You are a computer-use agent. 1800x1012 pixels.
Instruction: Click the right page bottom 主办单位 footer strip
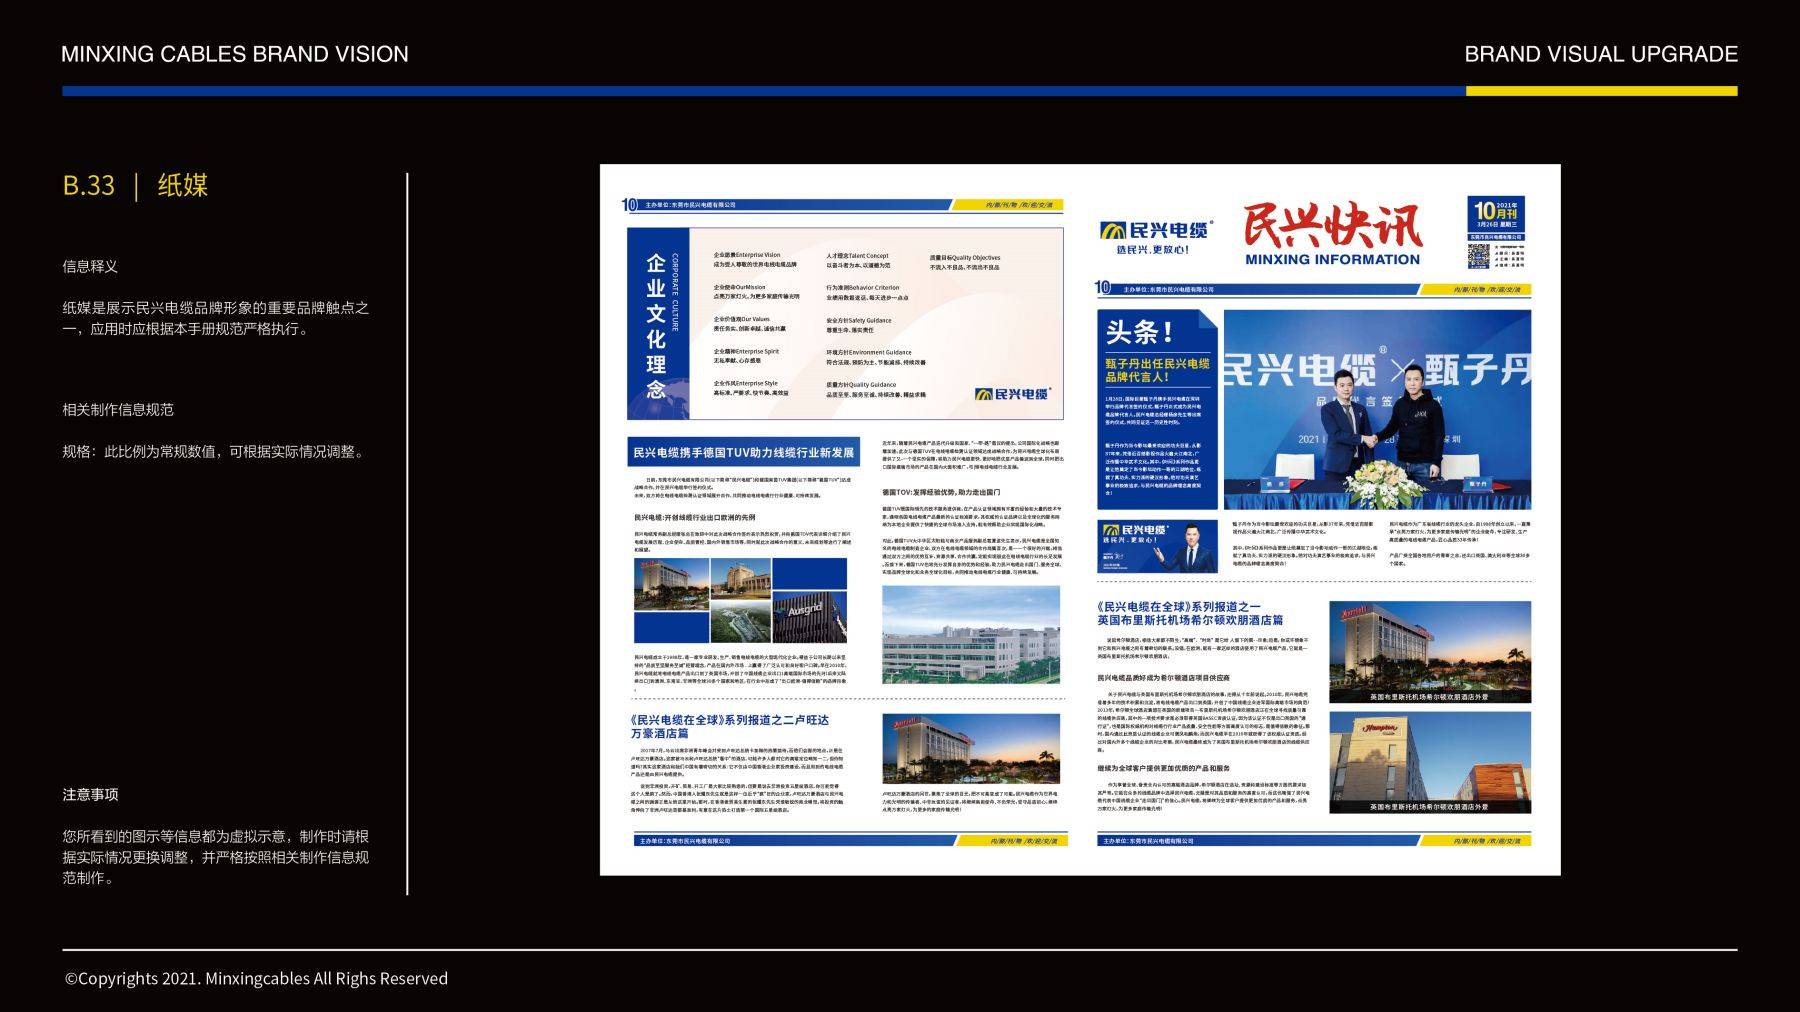click(1315, 841)
